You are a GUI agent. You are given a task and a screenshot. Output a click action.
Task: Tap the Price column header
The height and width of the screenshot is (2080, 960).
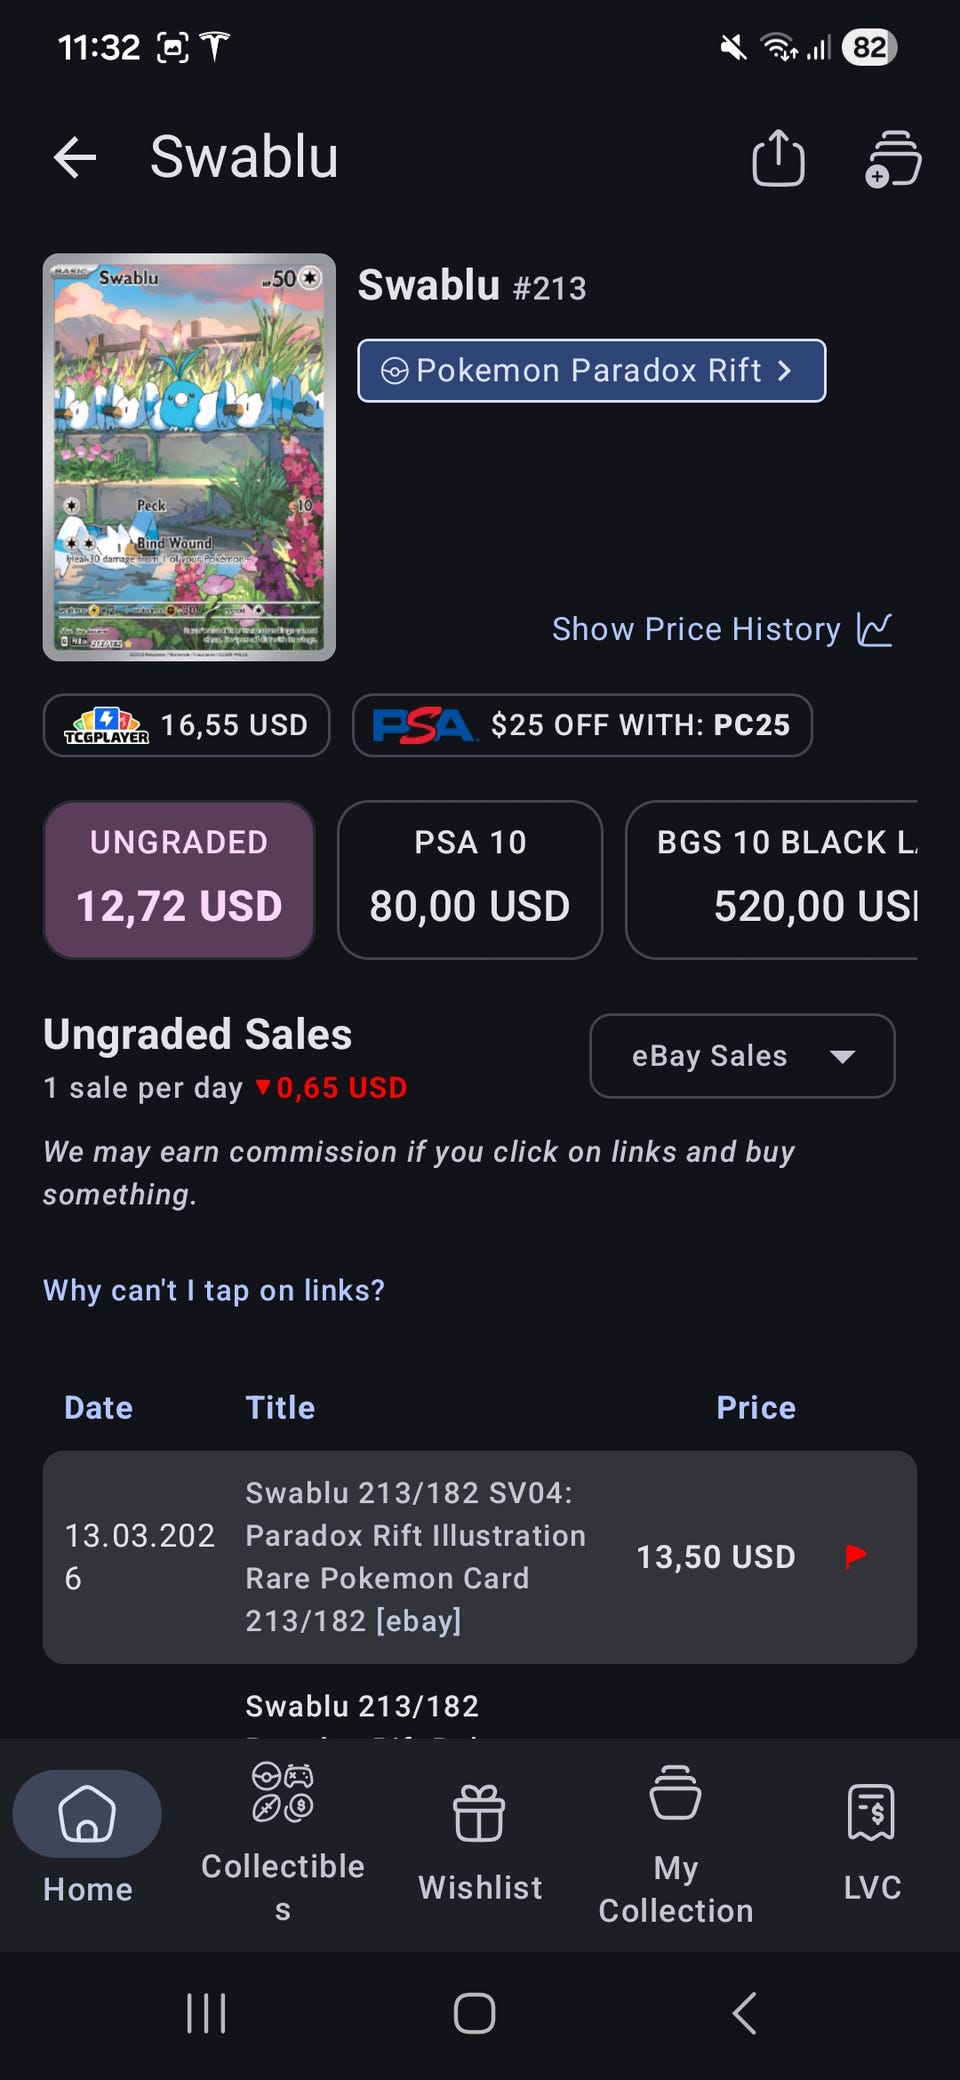(x=756, y=1407)
